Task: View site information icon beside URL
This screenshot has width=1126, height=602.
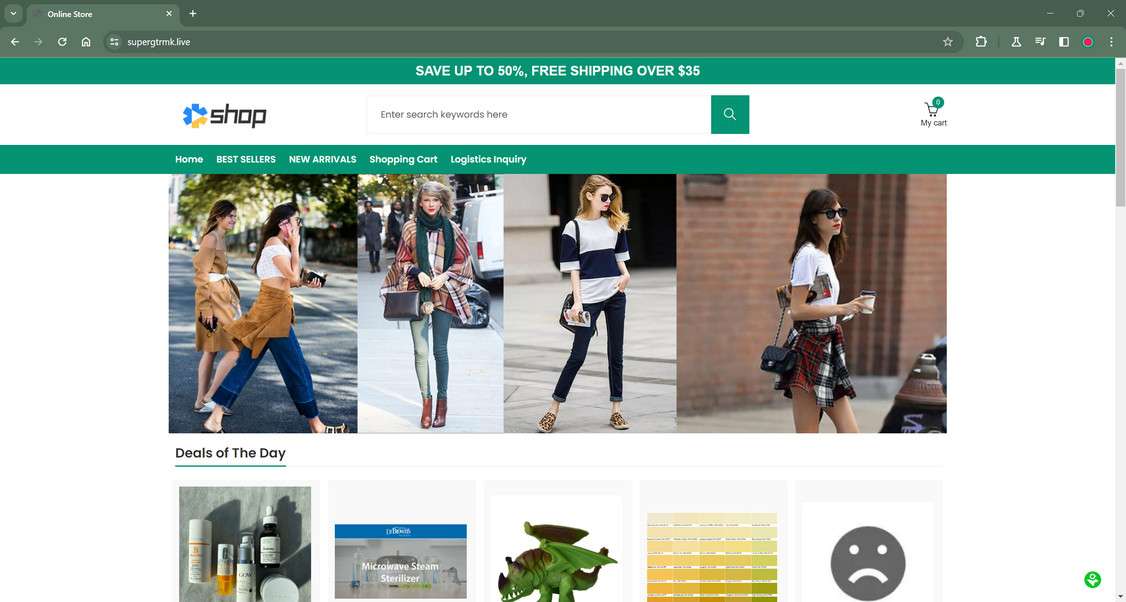Action: [x=113, y=42]
